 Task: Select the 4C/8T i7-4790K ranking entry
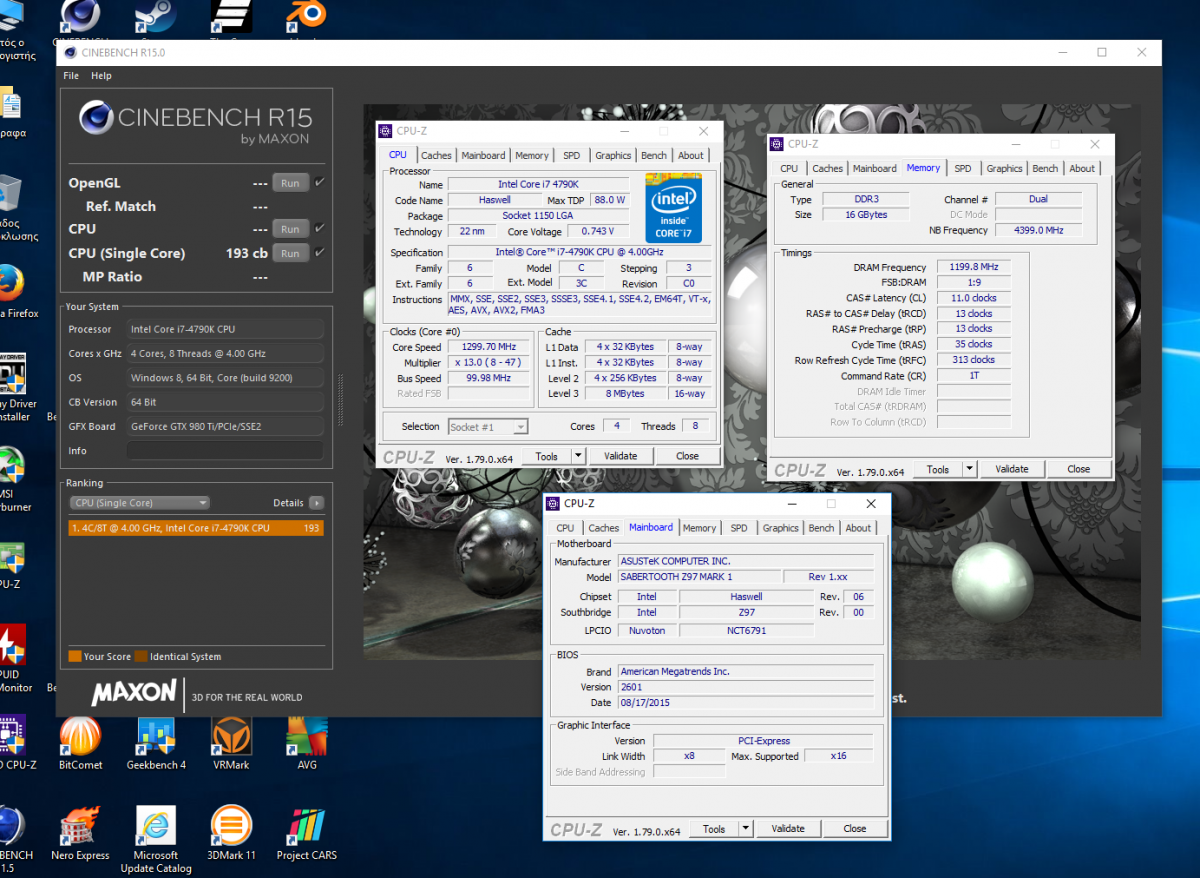point(196,528)
